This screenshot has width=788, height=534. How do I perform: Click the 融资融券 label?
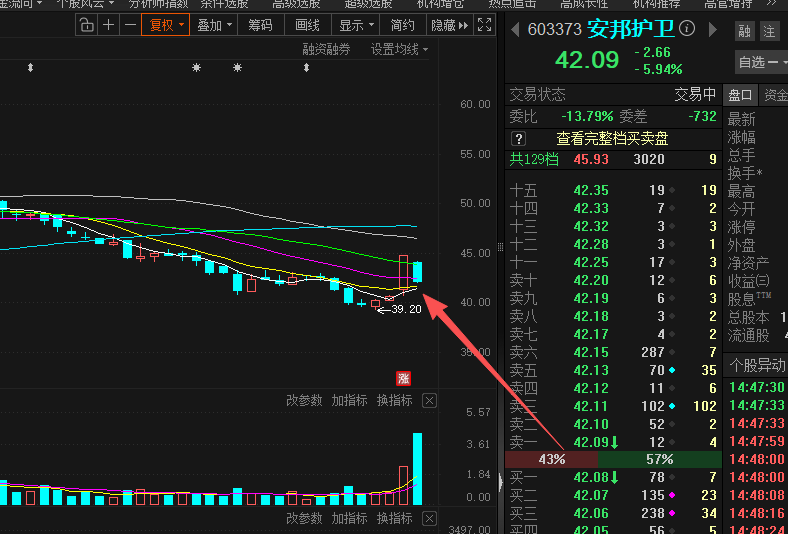pos(326,49)
